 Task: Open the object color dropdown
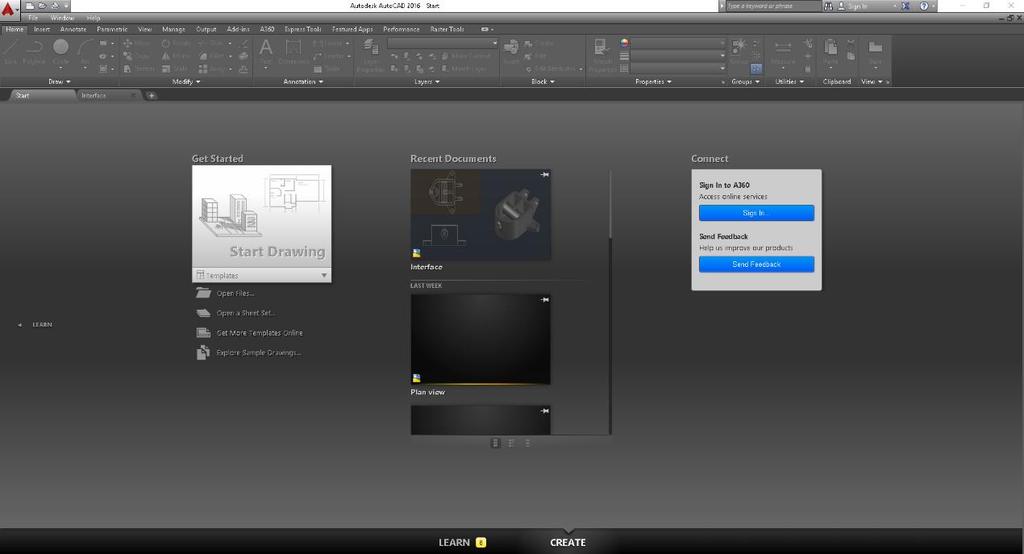tap(679, 43)
